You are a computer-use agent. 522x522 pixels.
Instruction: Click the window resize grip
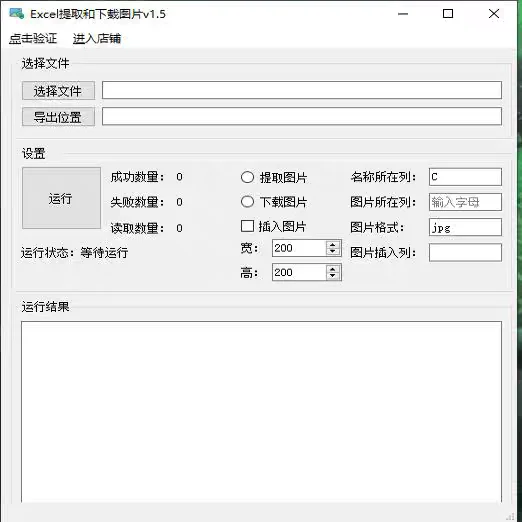pos(510,516)
